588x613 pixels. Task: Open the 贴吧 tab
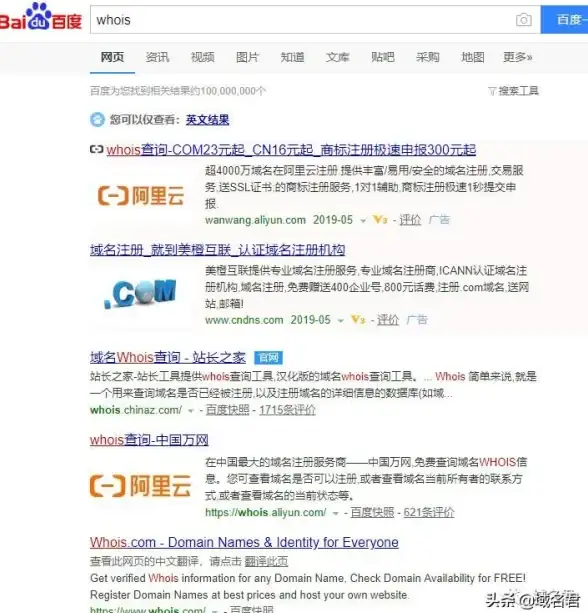pyautogui.click(x=383, y=57)
